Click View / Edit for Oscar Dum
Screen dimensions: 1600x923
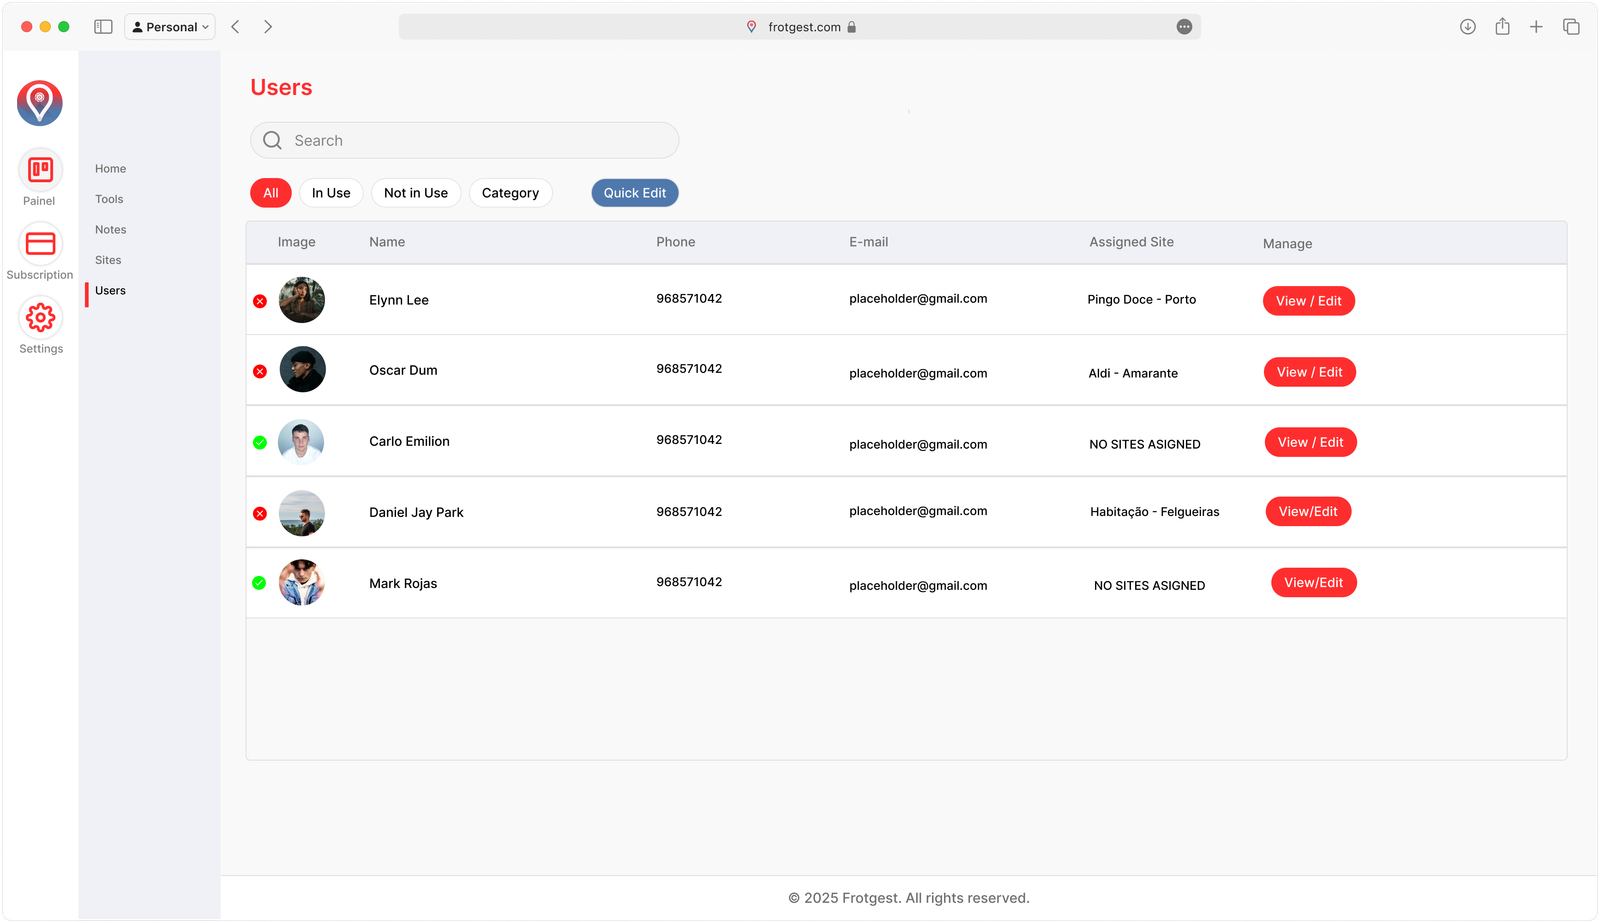click(1309, 372)
